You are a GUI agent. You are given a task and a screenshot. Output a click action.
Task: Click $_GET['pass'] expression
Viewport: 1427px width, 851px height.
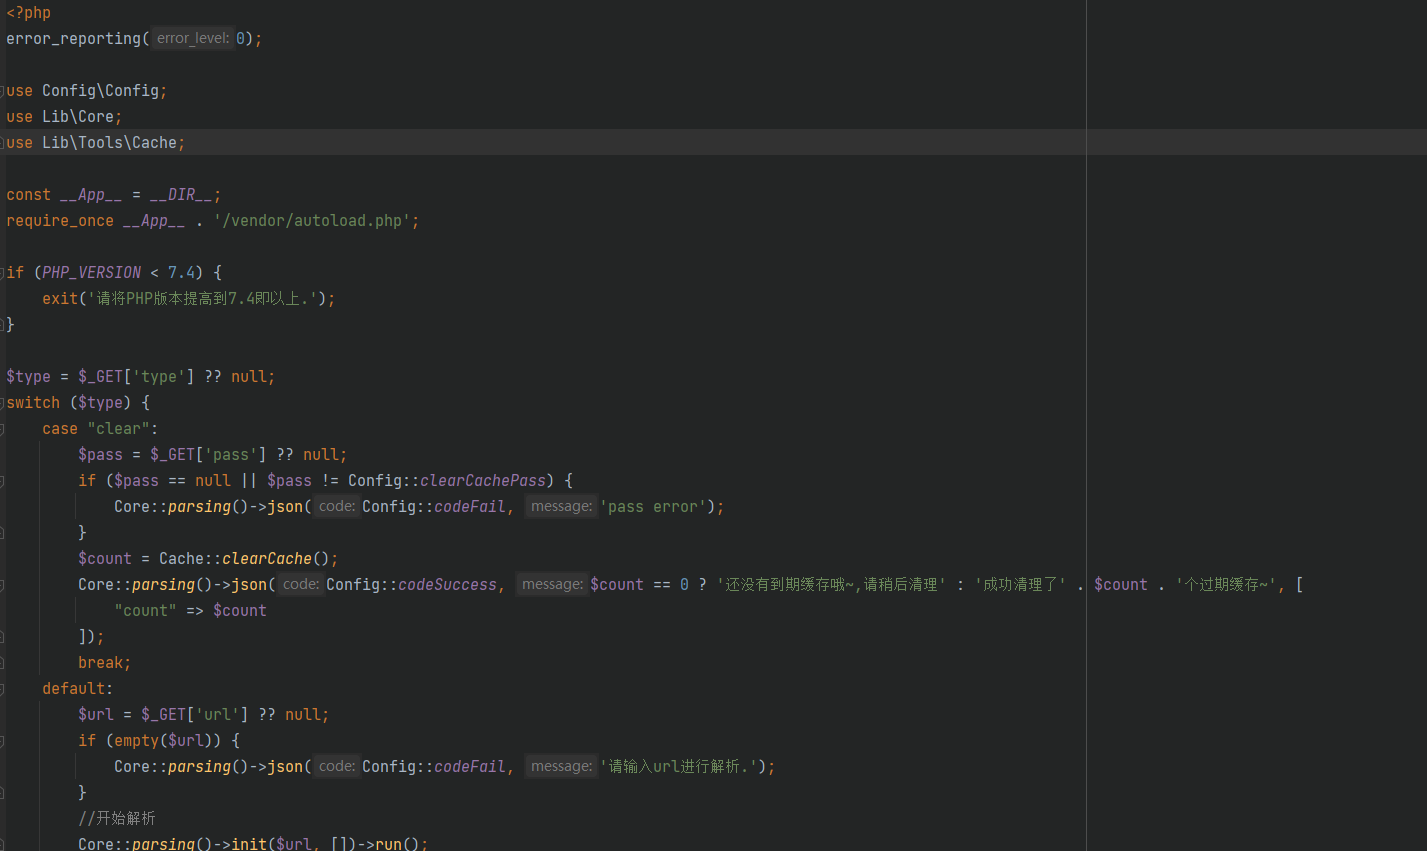[x=208, y=455]
